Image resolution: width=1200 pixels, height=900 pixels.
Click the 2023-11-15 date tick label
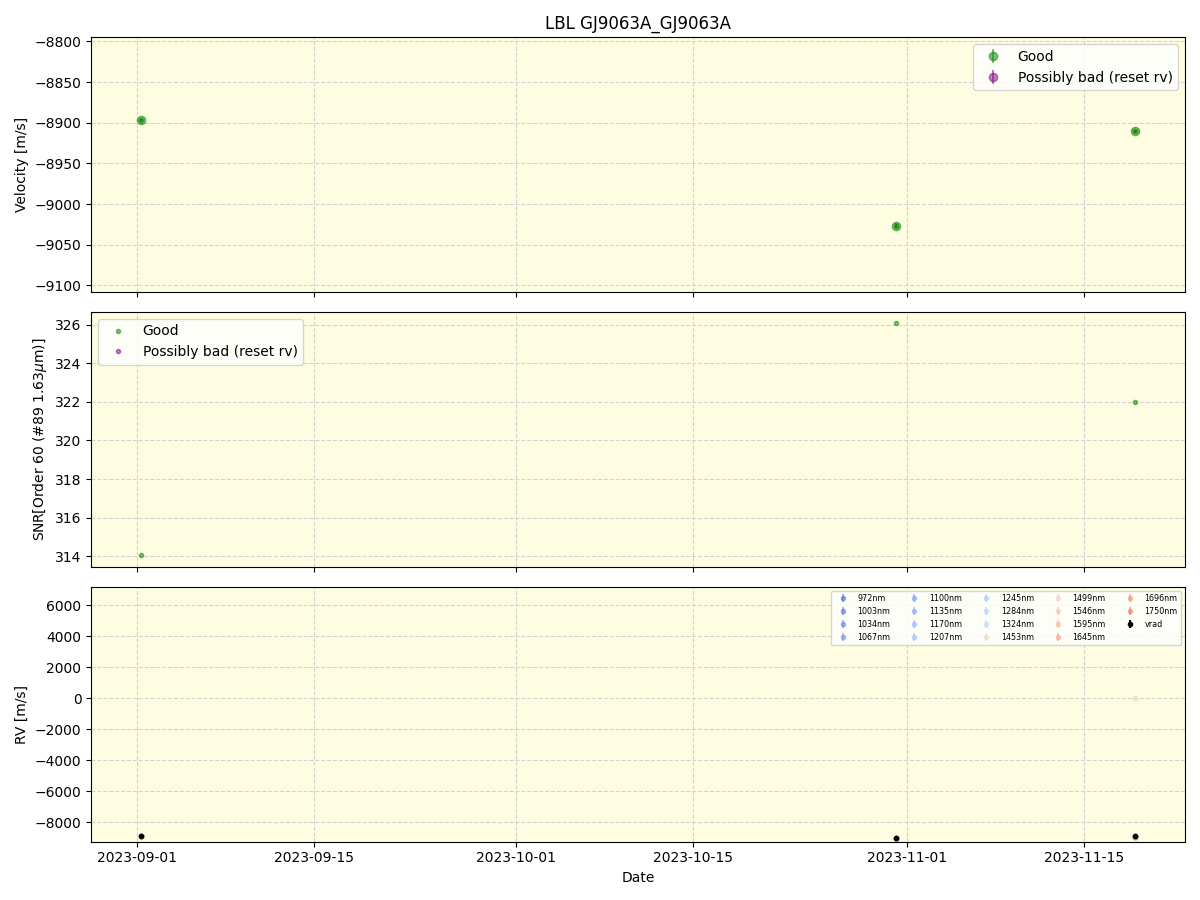pyautogui.click(x=1084, y=856)
